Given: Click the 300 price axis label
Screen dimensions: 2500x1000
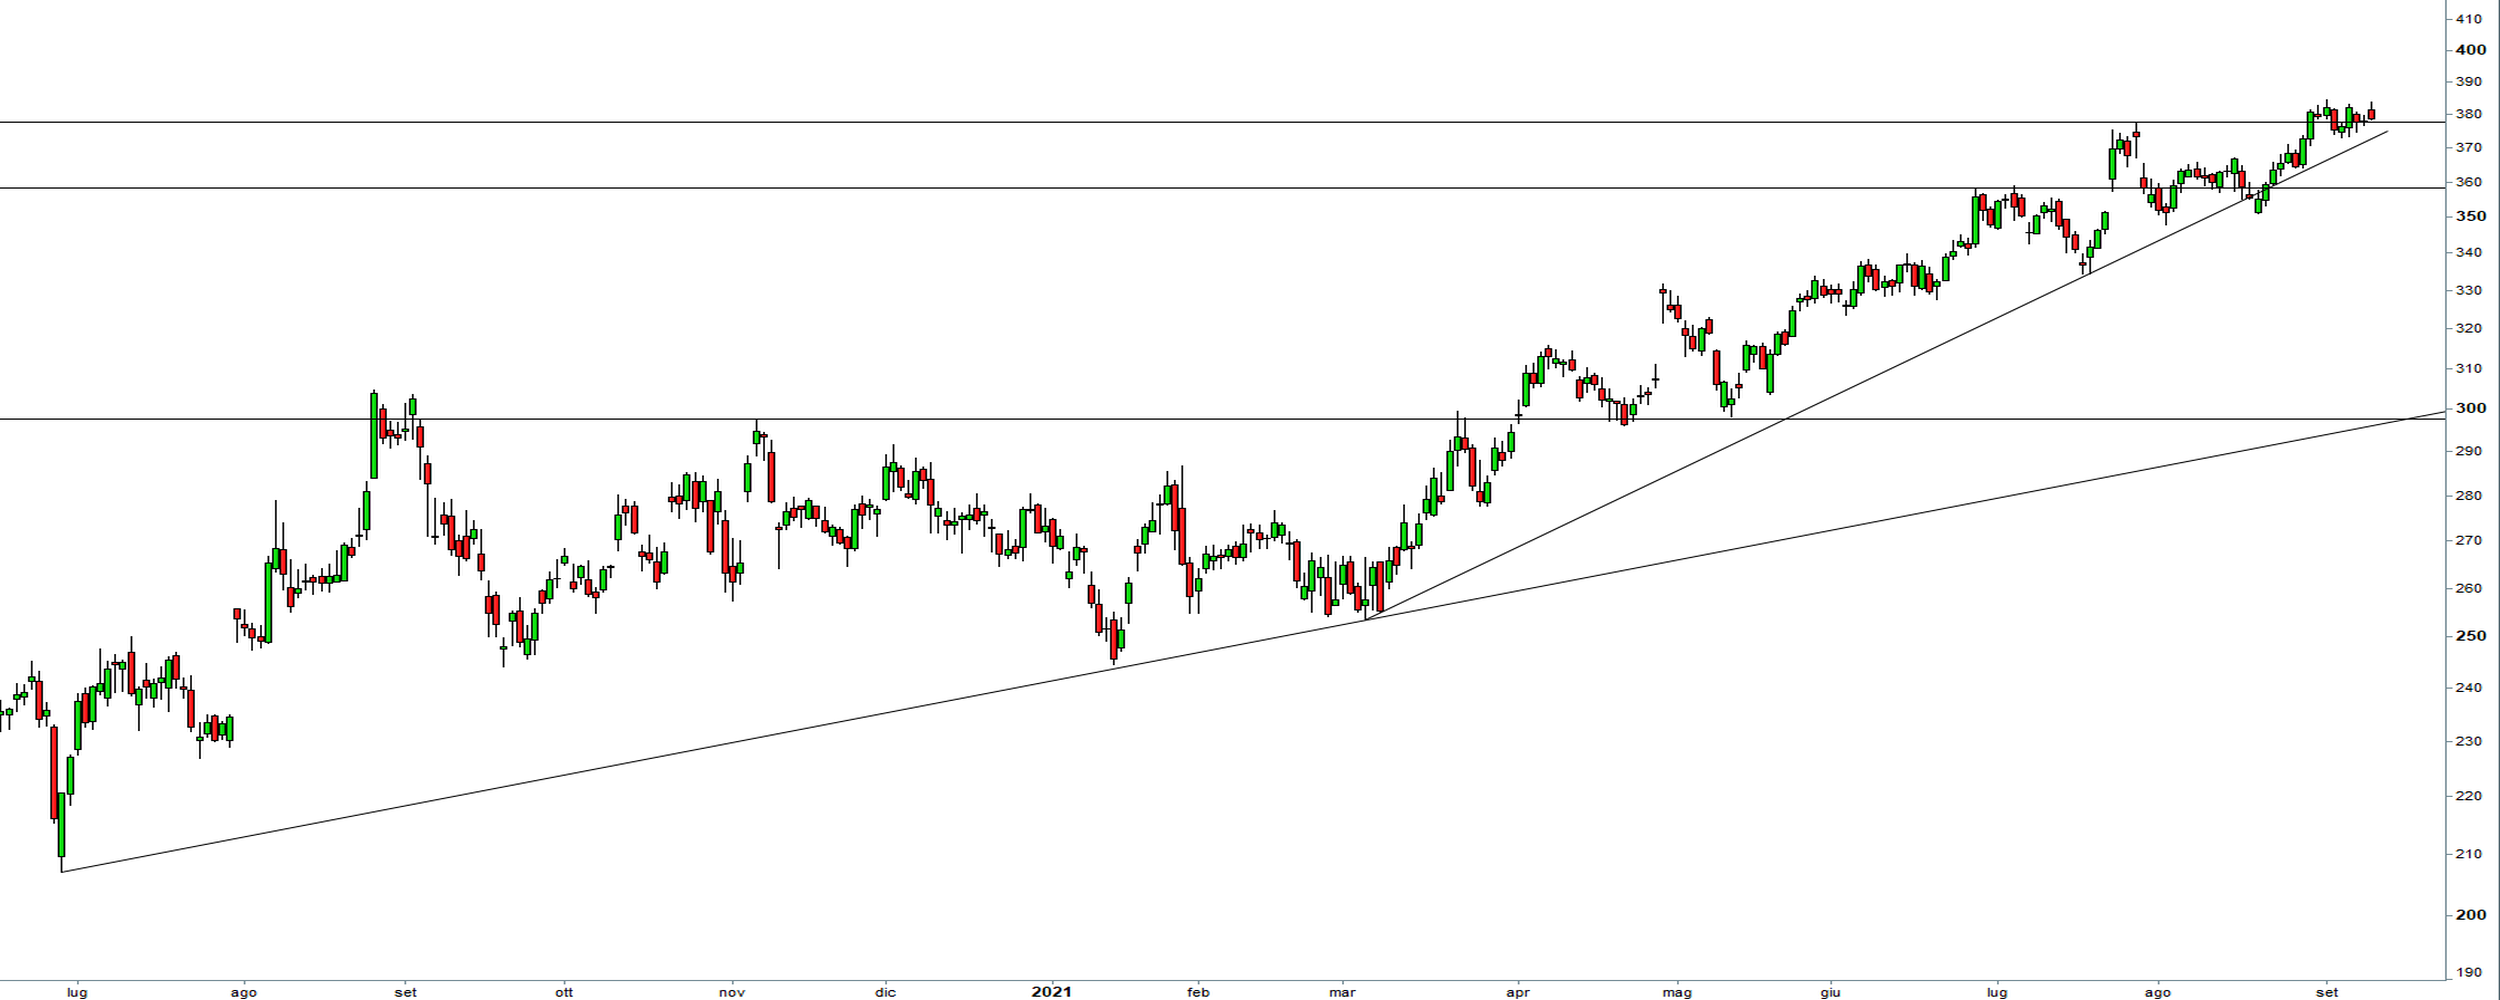Looking at the screenshot, I should 2470,408.
